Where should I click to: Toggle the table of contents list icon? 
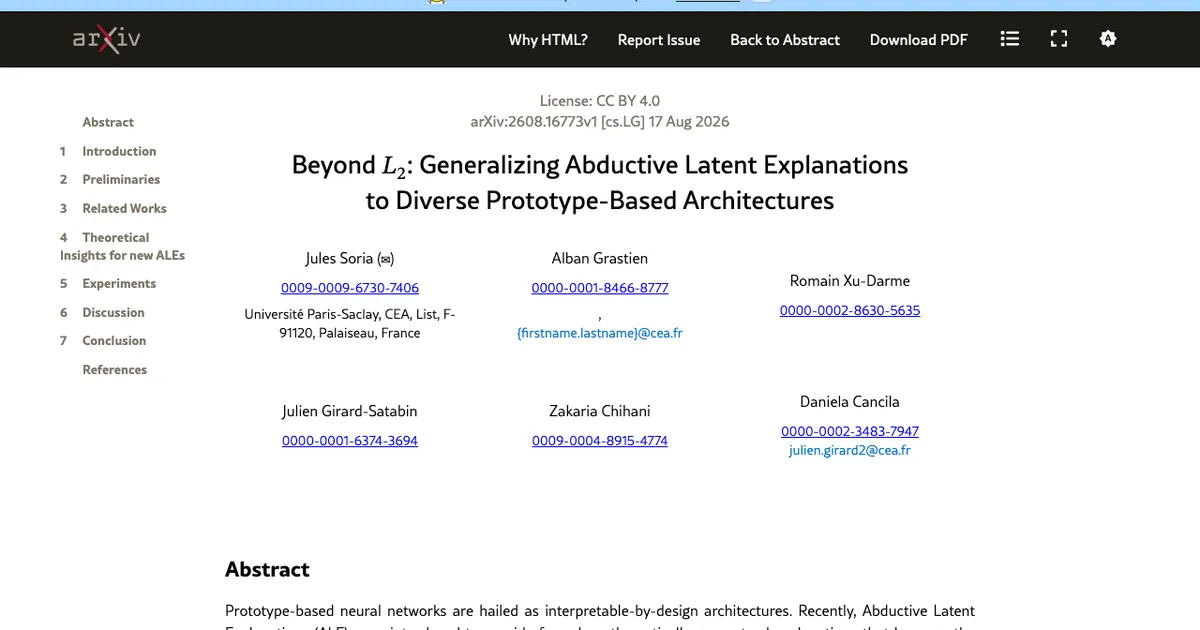coord(1010,39)
